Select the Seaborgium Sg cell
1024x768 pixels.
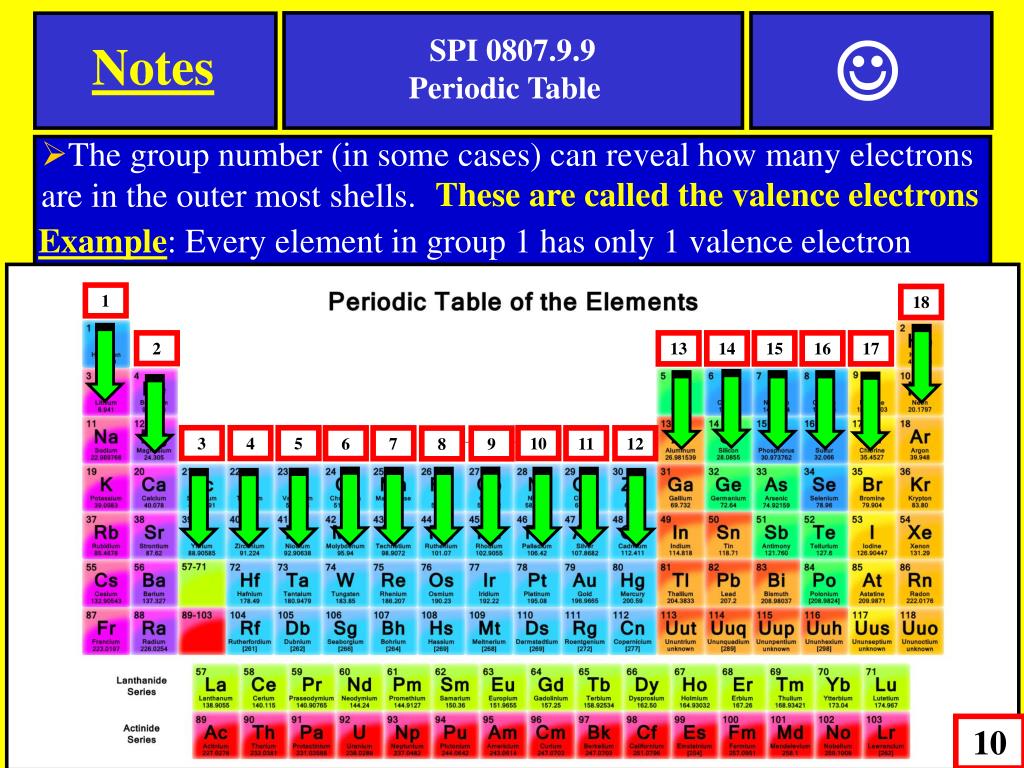(x=345, y=632)
